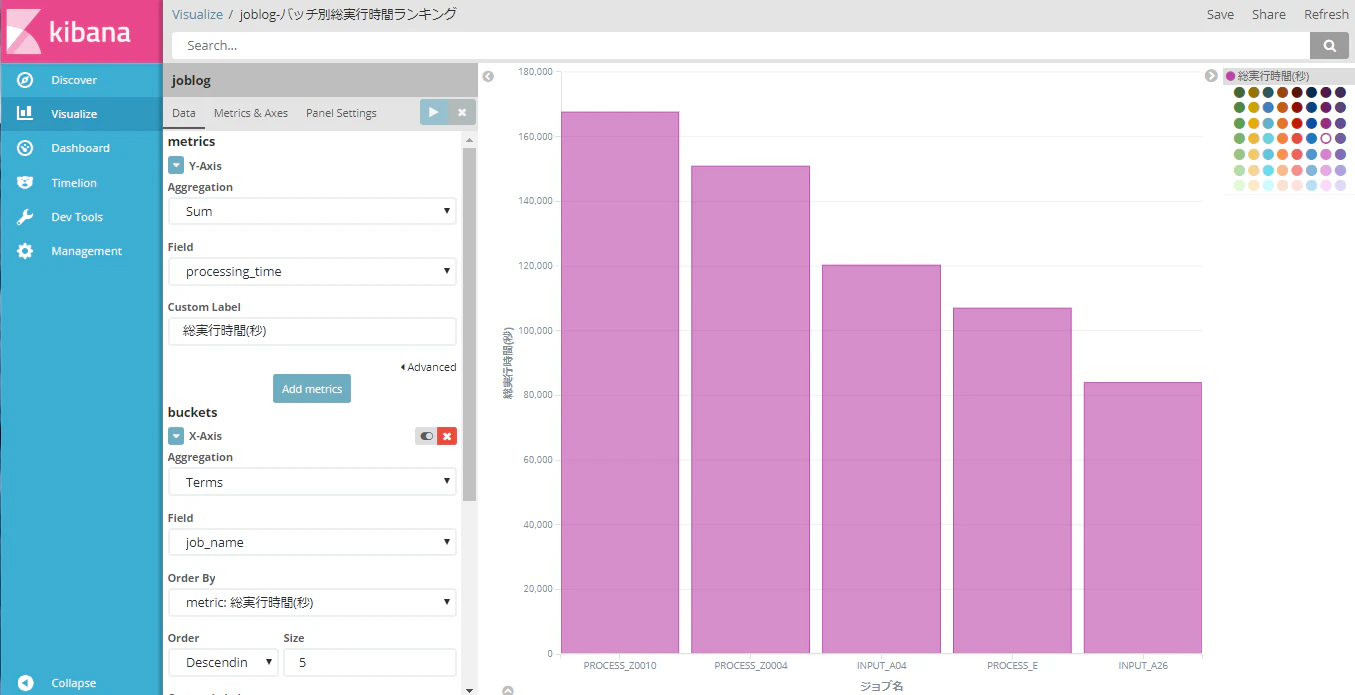The image size is (1355, 695).
Task: Click the 100,000 y-axis label
Action: (x=536, y=330)
